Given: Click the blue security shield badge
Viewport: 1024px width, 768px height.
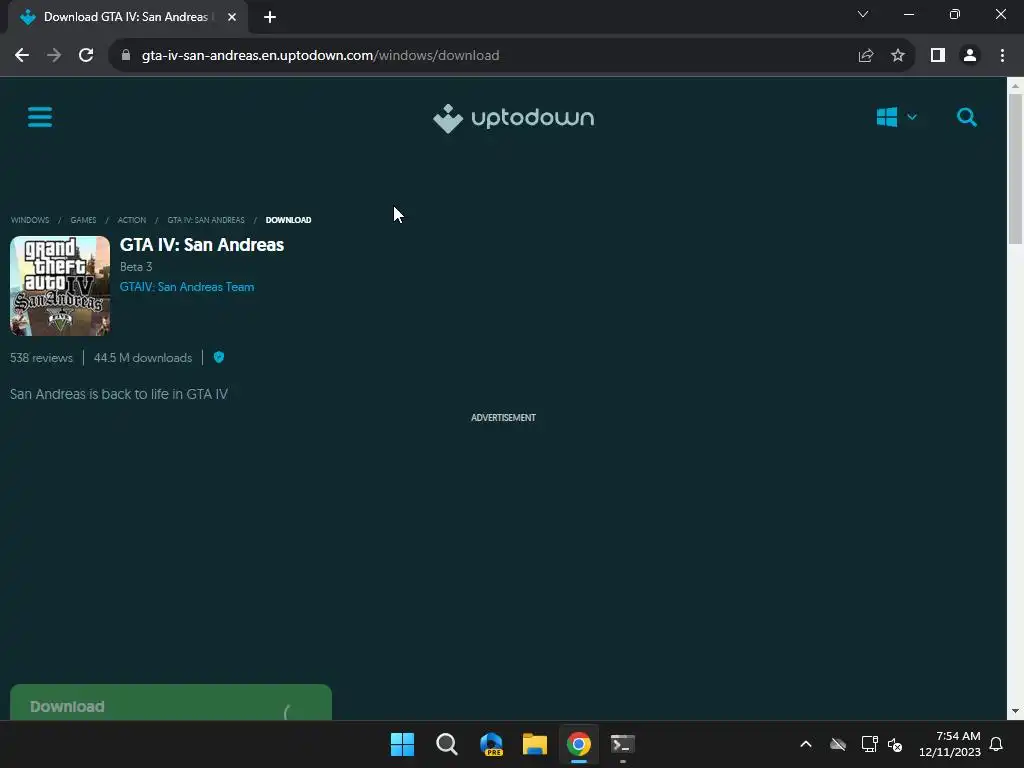Looking at the screenshot, I should click(x=219, y=357).
